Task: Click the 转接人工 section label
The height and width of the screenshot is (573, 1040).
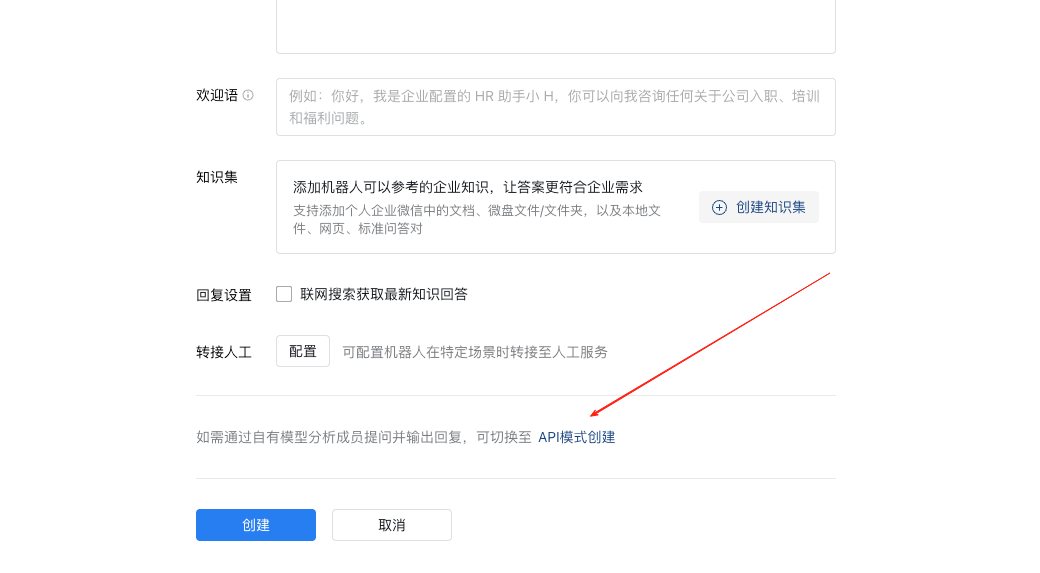Action: (x=224, y=352)
